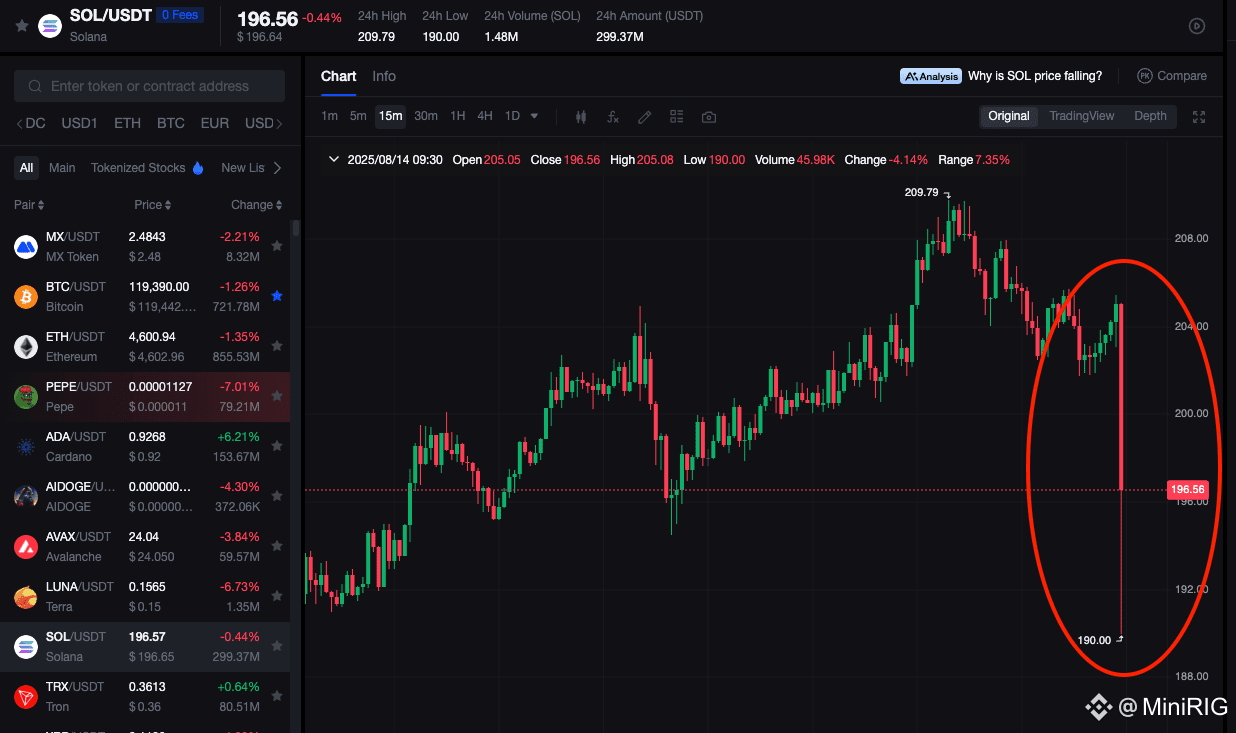Screen dimensions: 1236x733
Task: Show more category tabs chevron
Action: tap(277, 168)
